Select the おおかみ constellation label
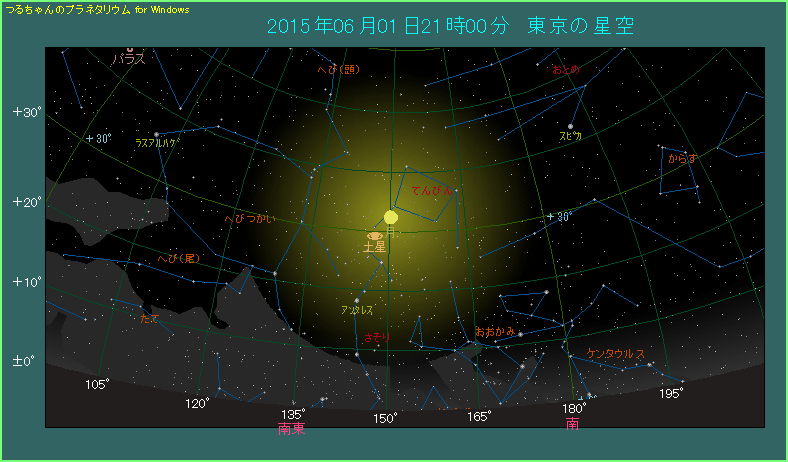Viewport: 788px width, 462px height. click(x=495, y=331)
